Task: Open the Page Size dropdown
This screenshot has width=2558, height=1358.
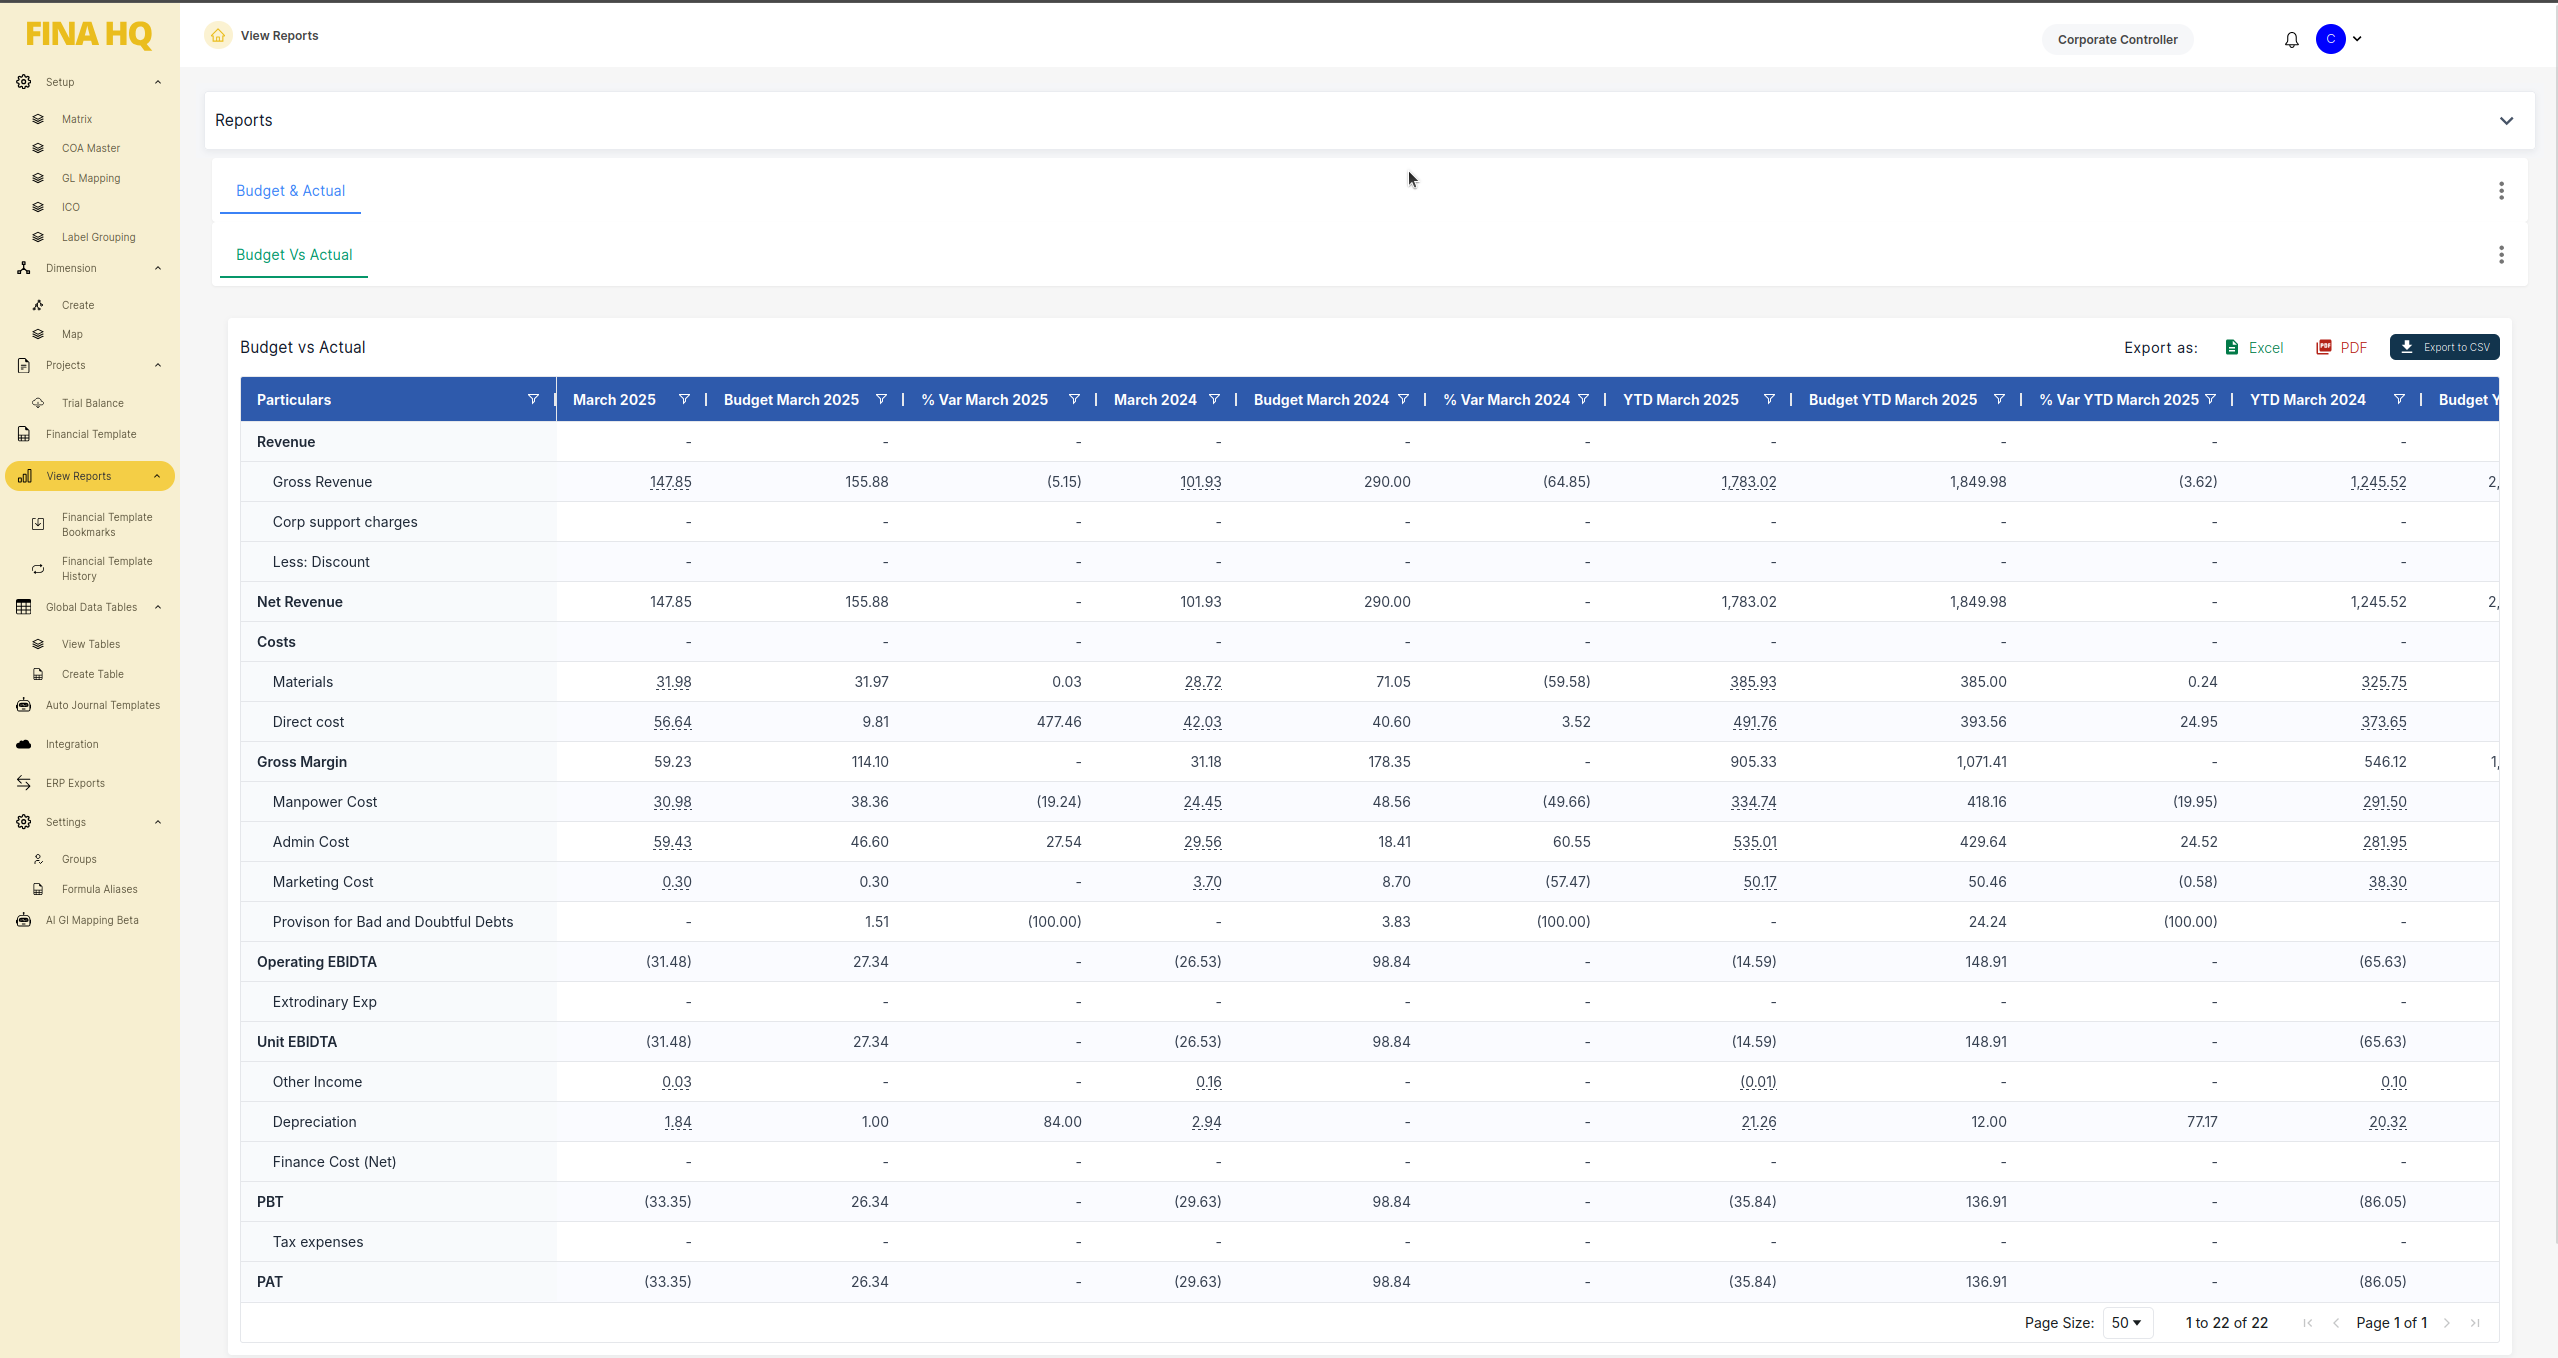Action: coord(2126,1322)
